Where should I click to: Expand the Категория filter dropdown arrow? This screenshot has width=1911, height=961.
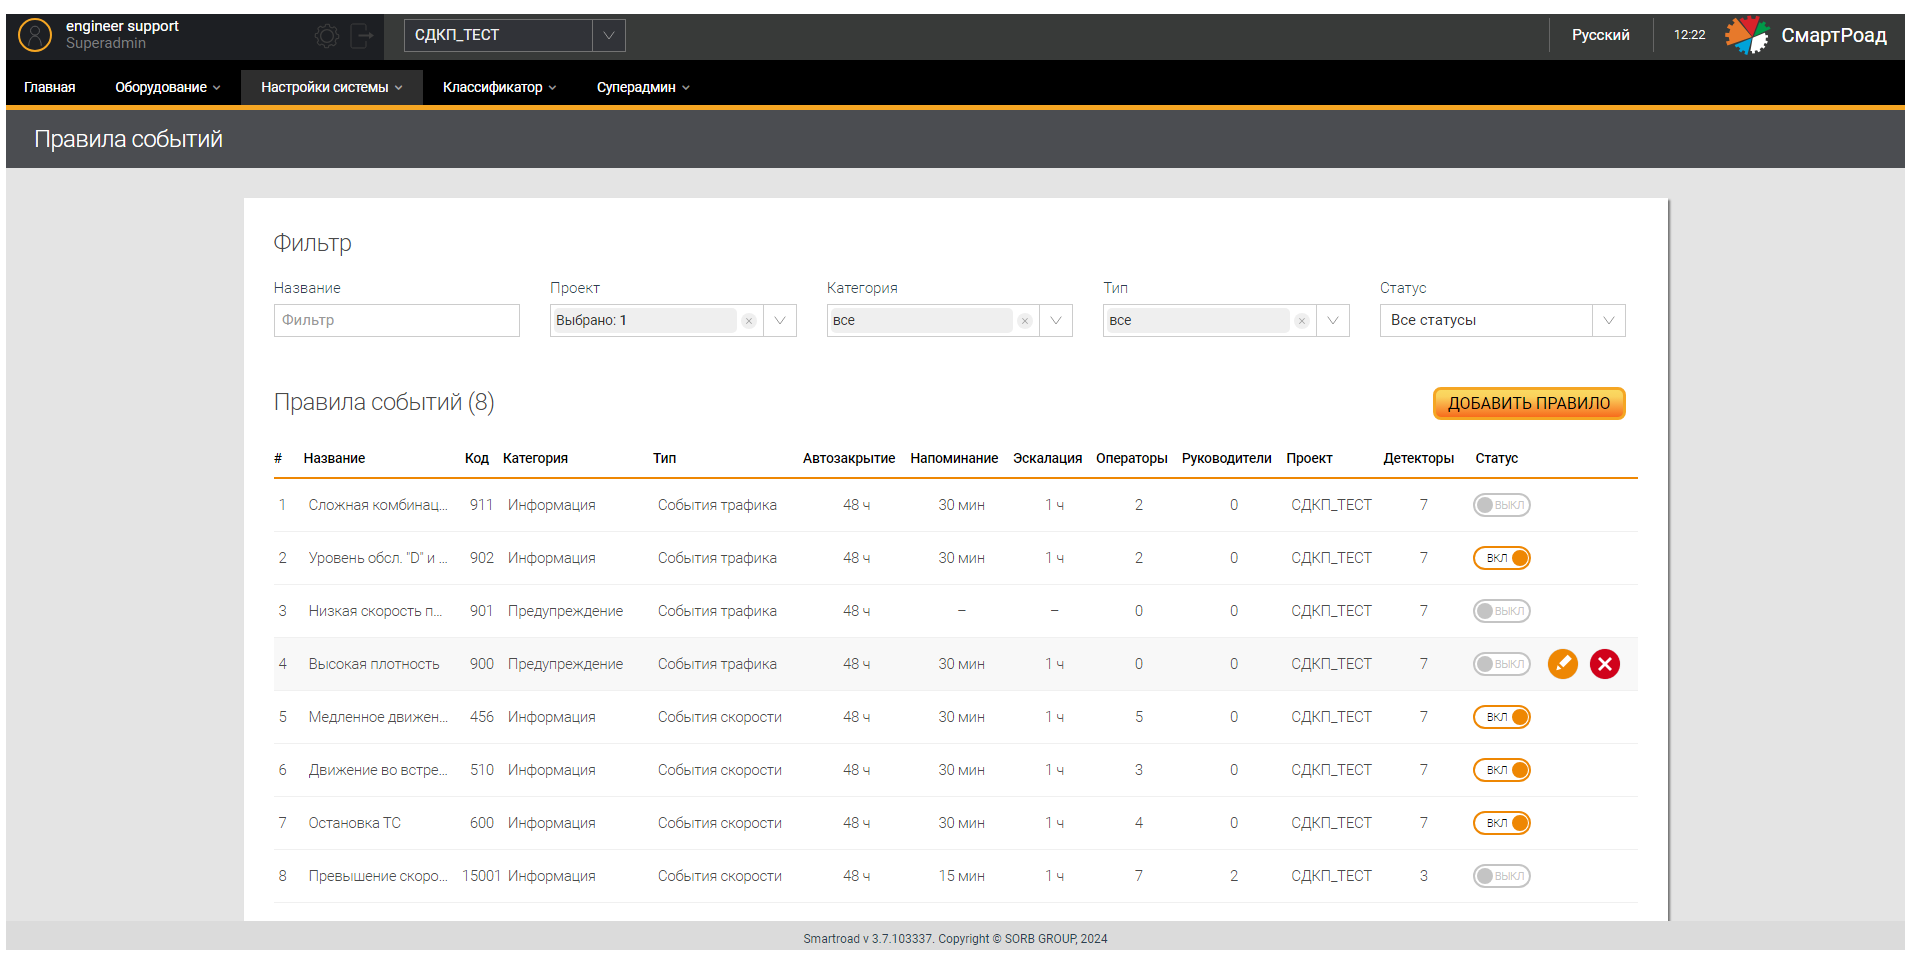(1056, 321)
